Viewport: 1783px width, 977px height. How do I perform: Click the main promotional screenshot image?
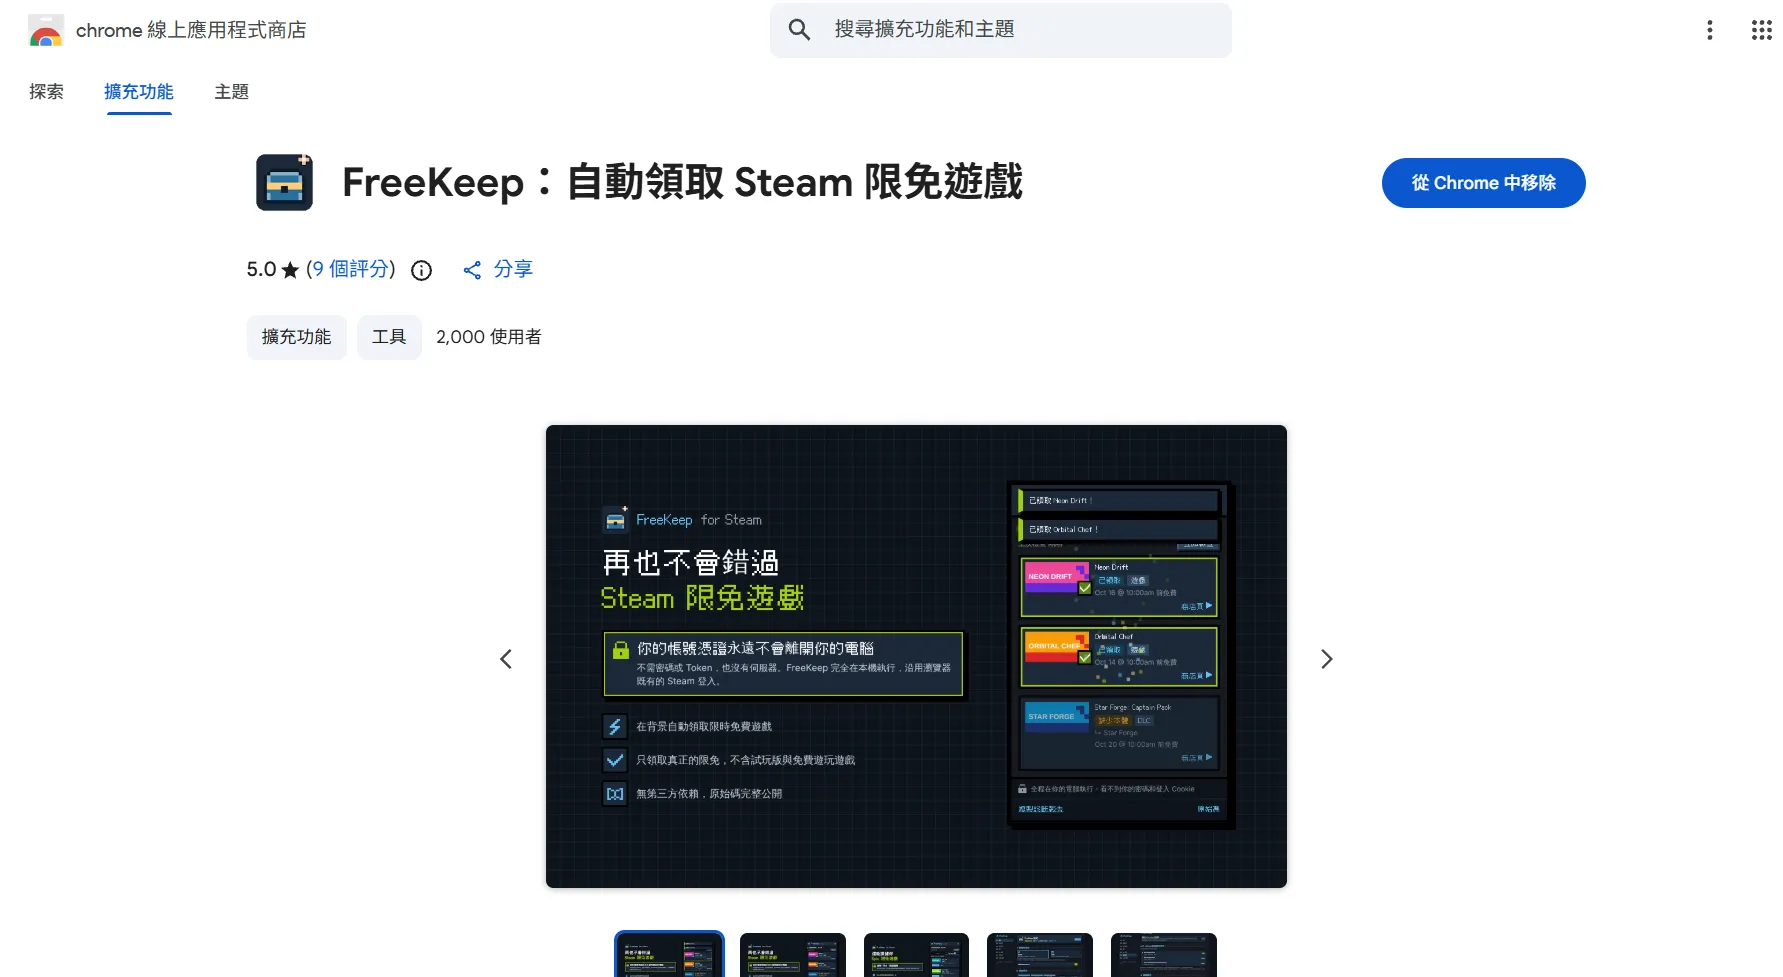[x=916, y=656]
